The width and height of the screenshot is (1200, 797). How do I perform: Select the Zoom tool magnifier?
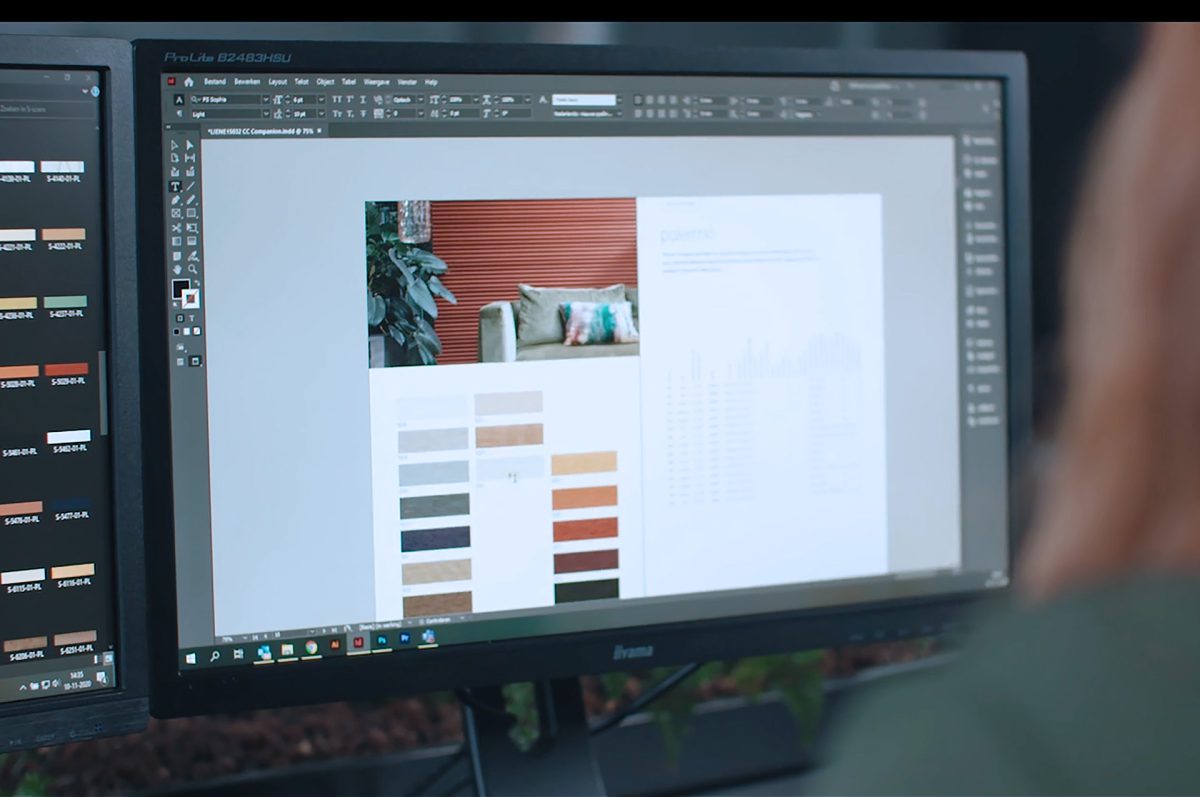[191, 268]
